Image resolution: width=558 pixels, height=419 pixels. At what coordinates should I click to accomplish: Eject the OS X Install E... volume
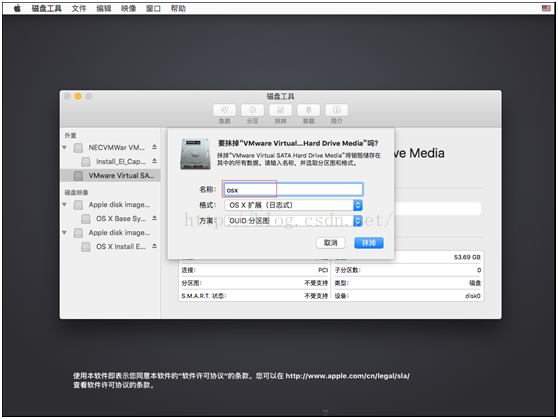click(154, 246)
